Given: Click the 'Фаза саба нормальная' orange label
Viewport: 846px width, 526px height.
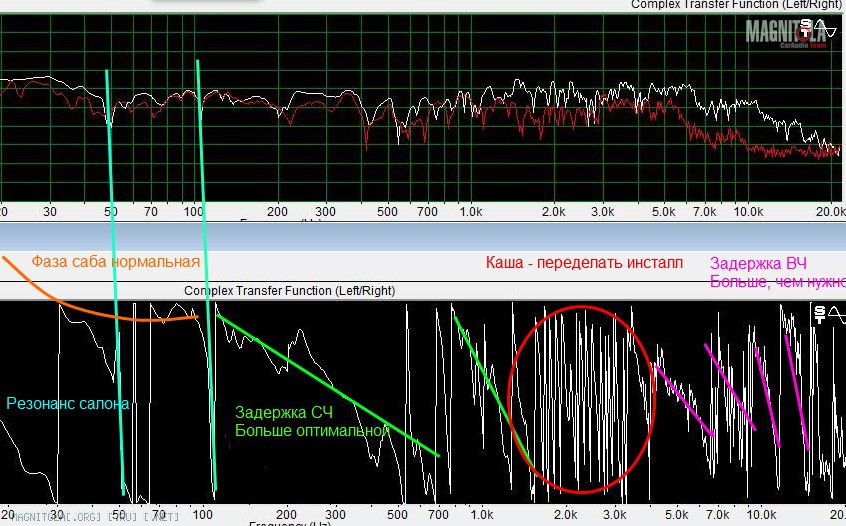Looking at the screenshot, I should (115, 261).
